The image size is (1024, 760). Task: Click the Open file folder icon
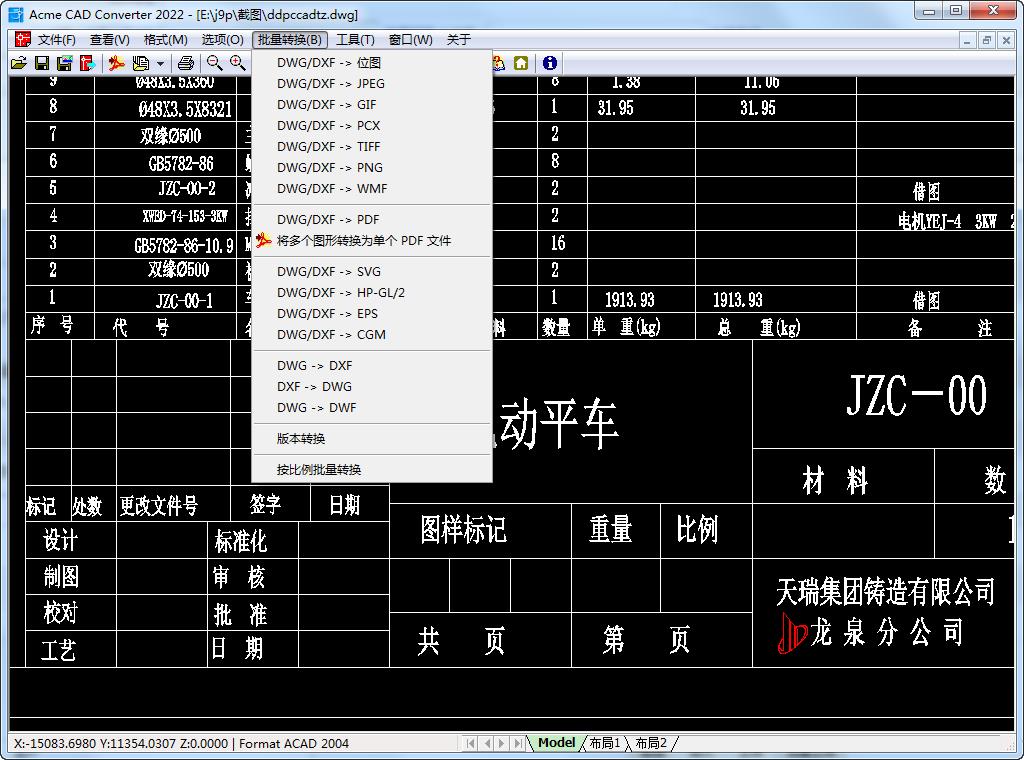pyautogui.click(x=19, y=63)
